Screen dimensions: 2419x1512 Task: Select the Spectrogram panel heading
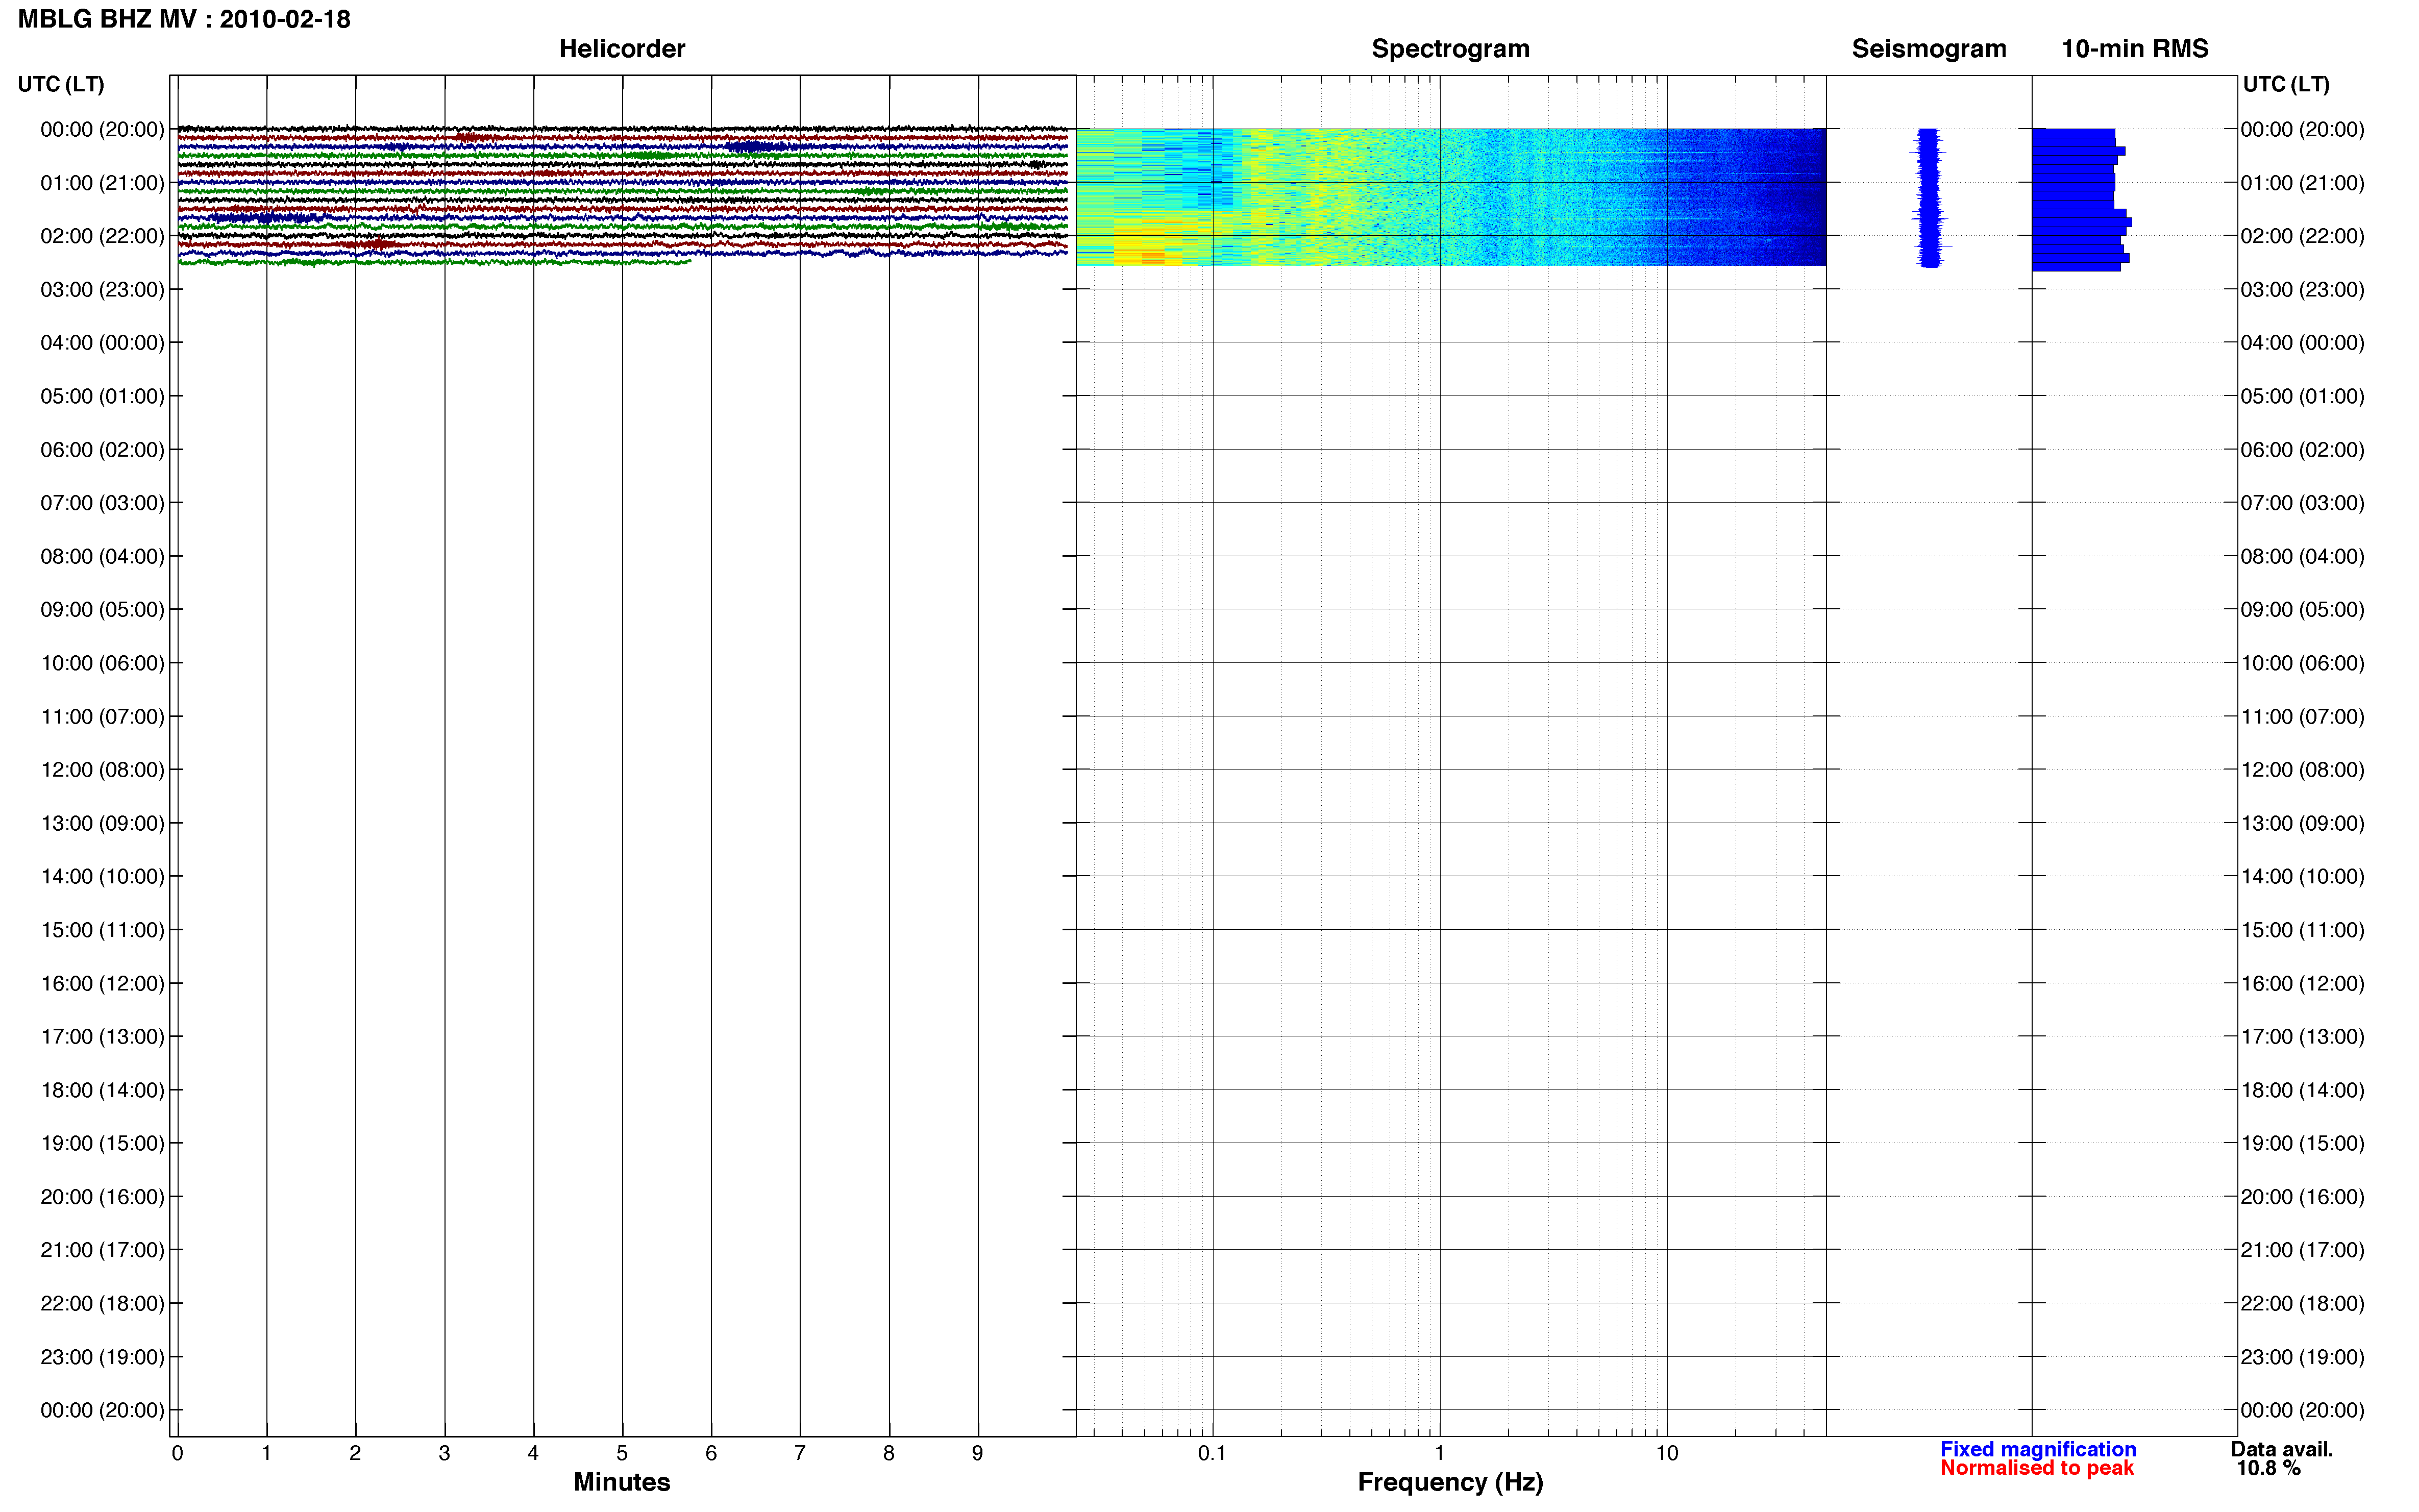coord(1450,48)
